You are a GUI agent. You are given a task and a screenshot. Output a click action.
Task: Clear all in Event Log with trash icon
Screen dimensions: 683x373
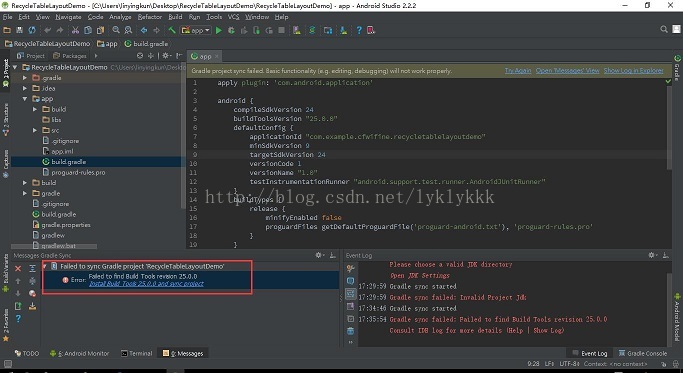coord(350,331)
